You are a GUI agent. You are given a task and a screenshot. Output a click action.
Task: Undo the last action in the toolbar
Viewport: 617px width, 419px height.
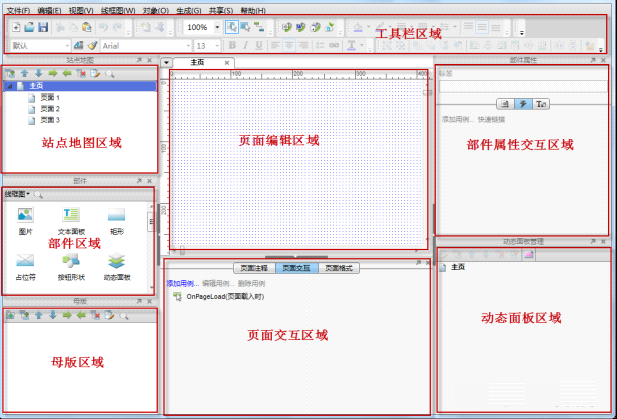click(103, 27)
